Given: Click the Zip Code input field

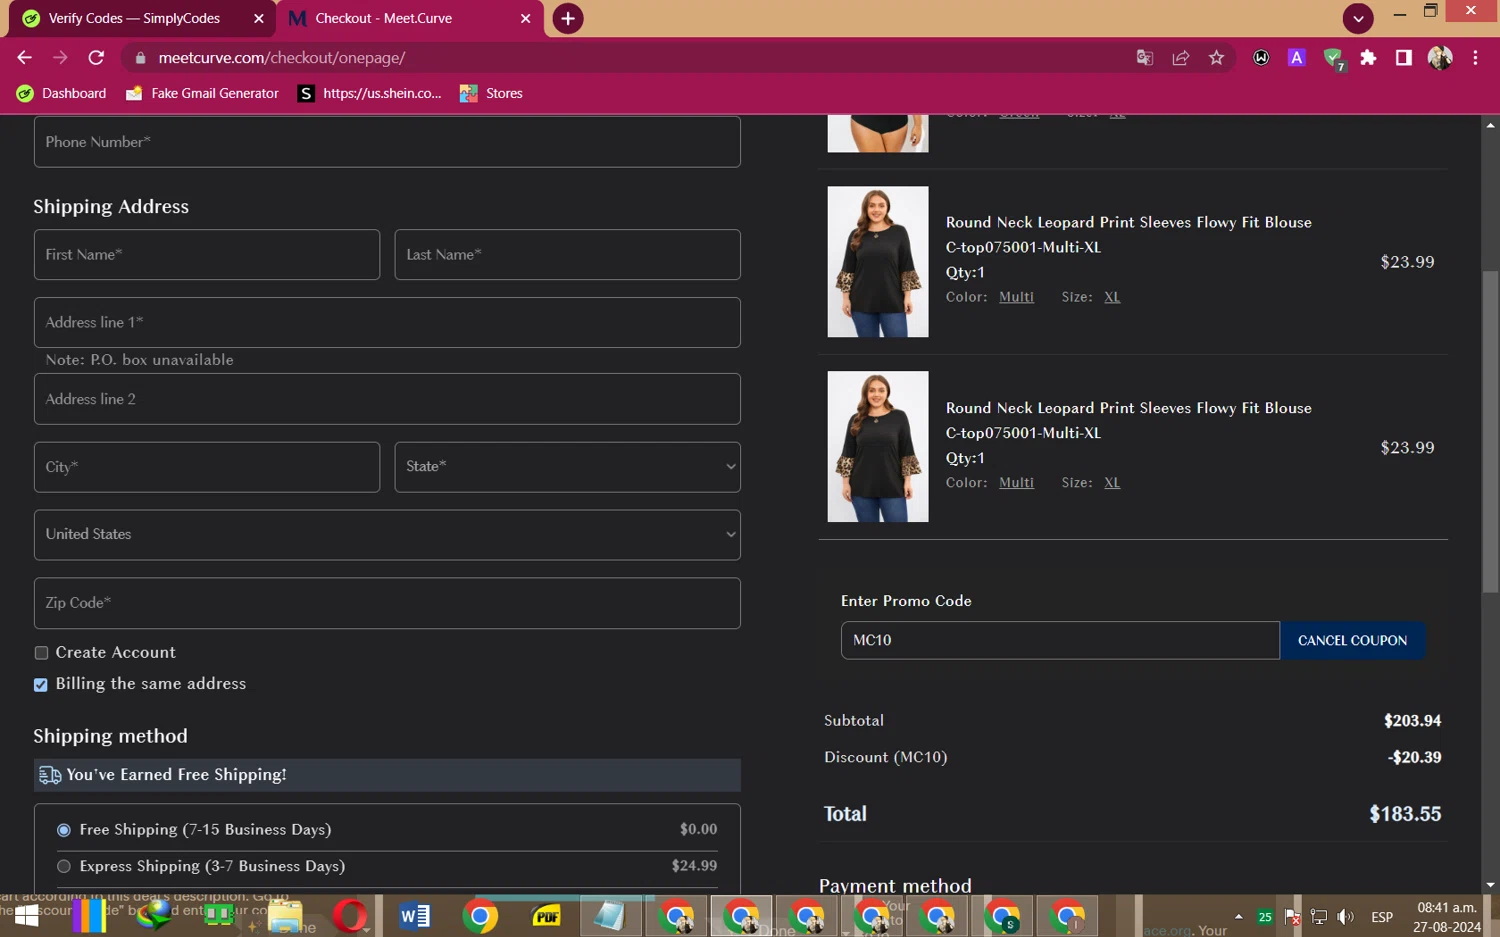Looking at the screenshot, I should pos(387,603).
